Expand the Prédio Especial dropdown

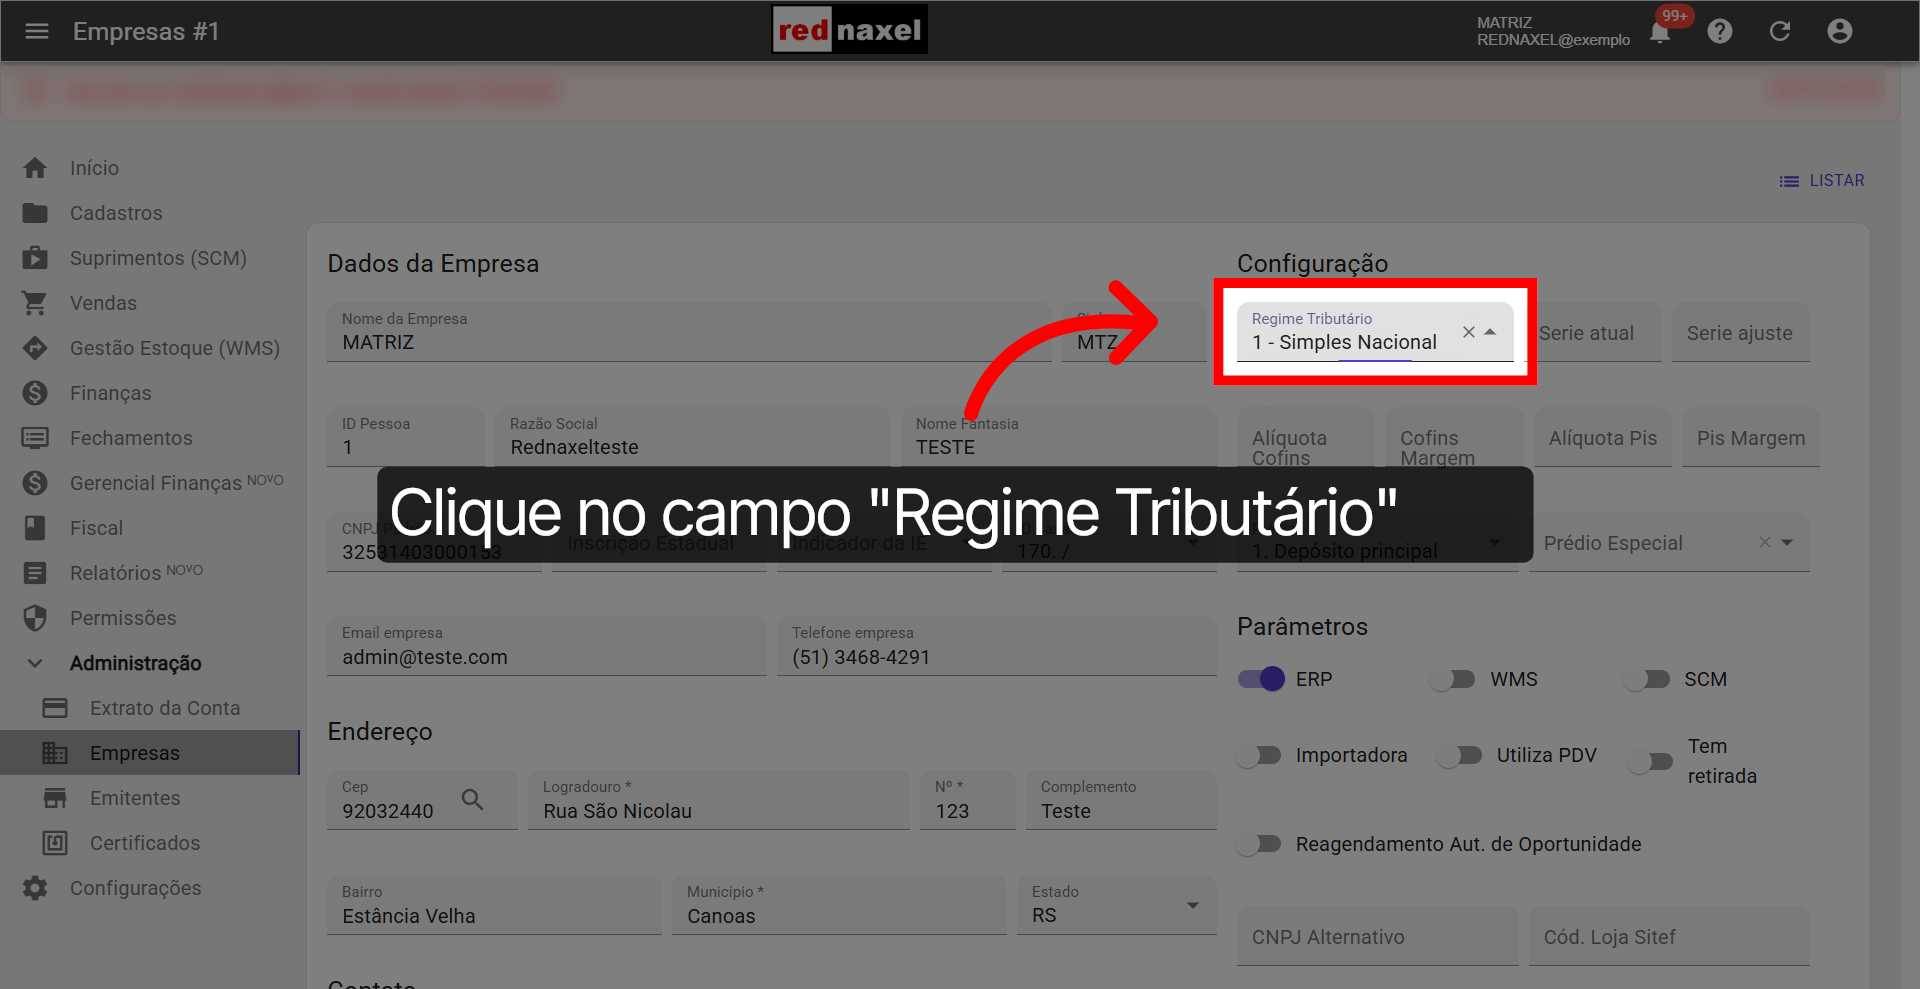[x=1786, y=542]
